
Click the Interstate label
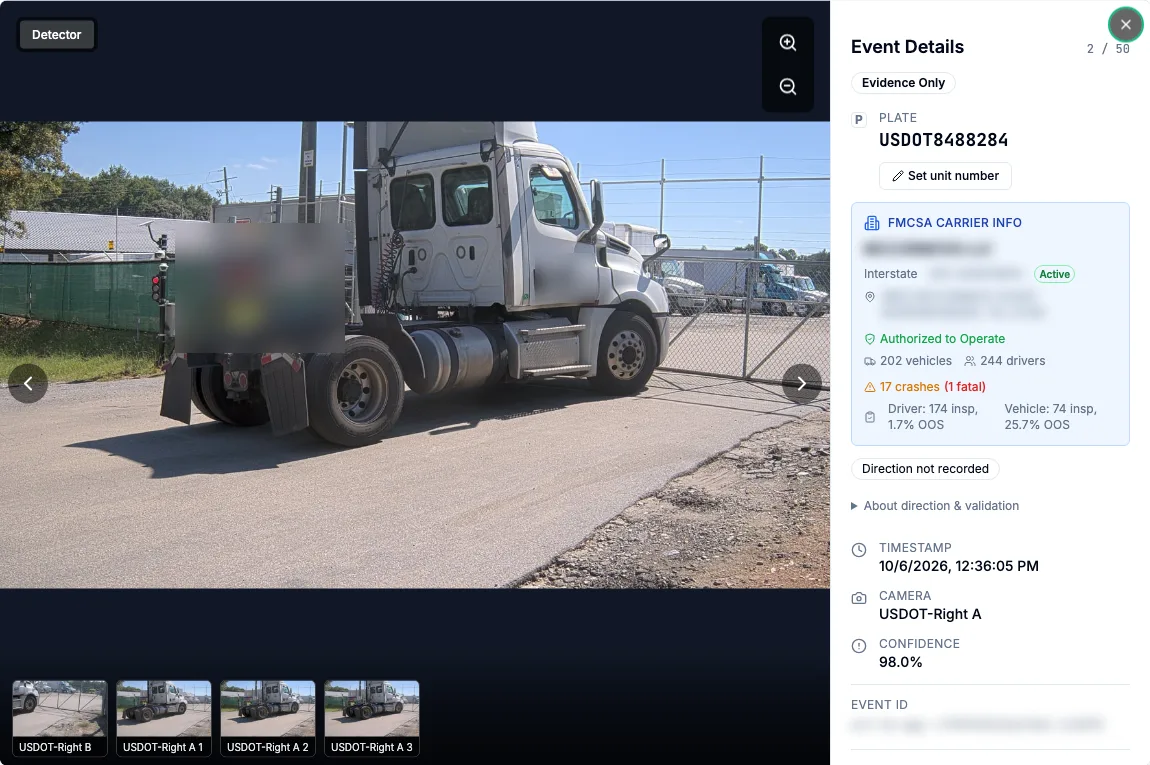coord(890,274)
